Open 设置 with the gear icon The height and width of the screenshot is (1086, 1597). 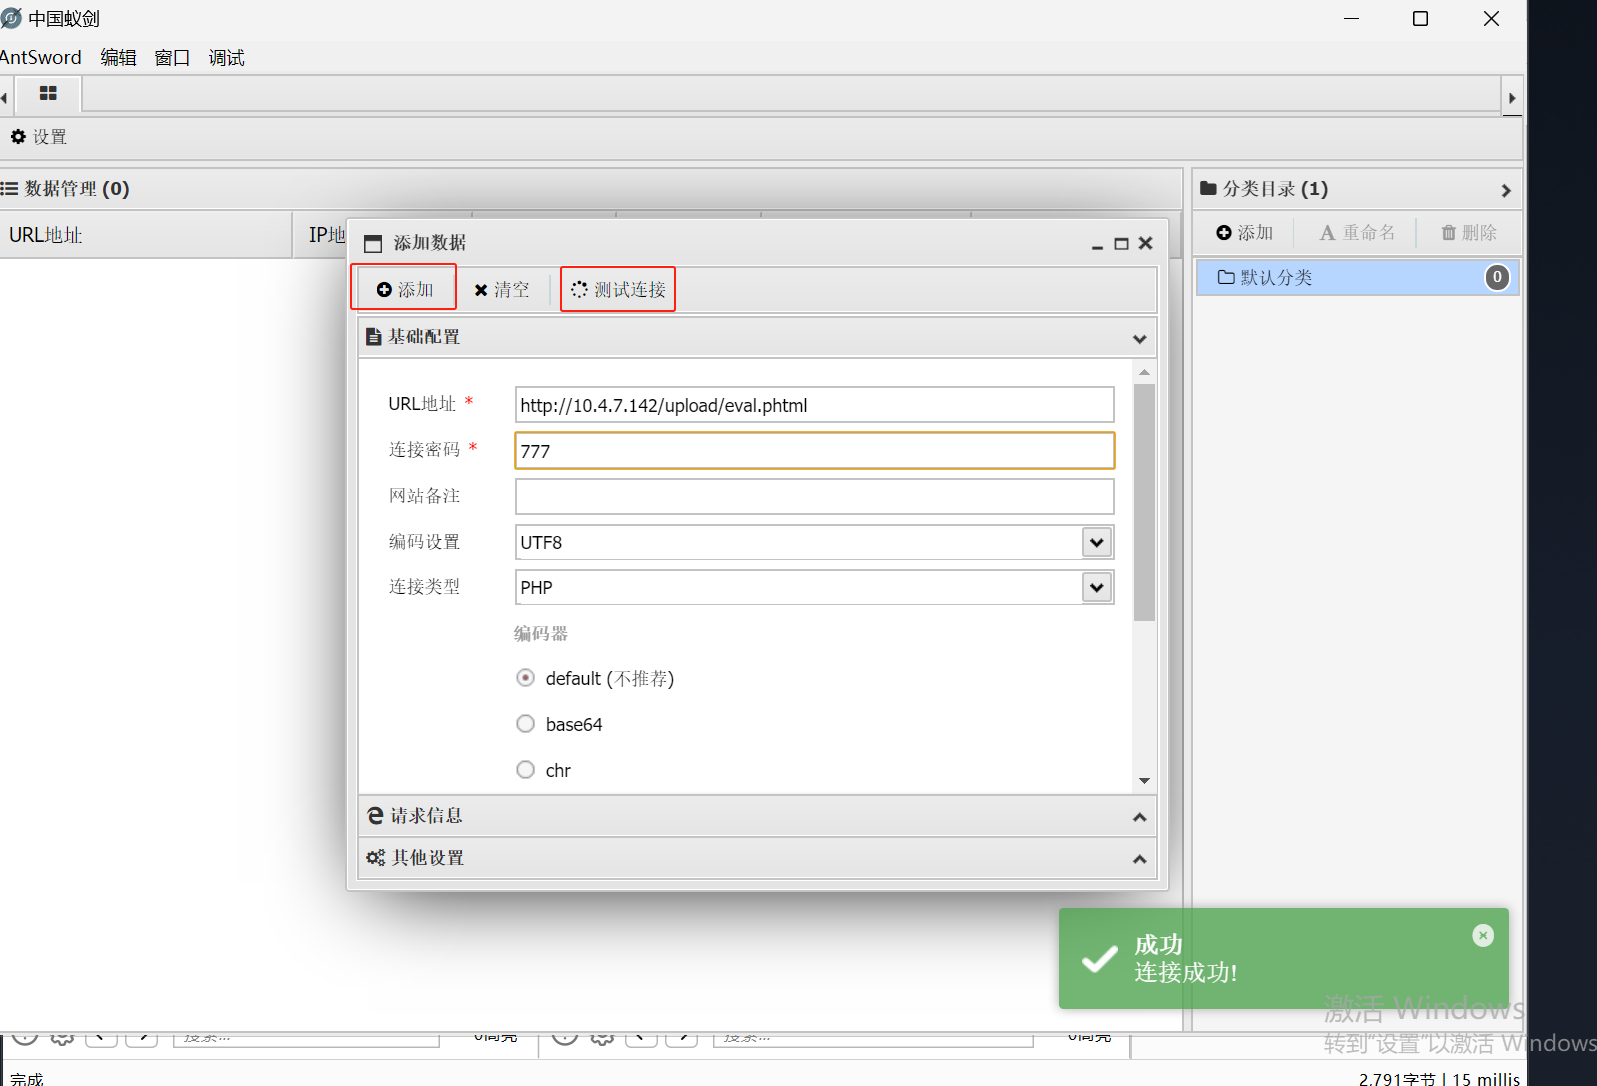click(x=39, y=137)
